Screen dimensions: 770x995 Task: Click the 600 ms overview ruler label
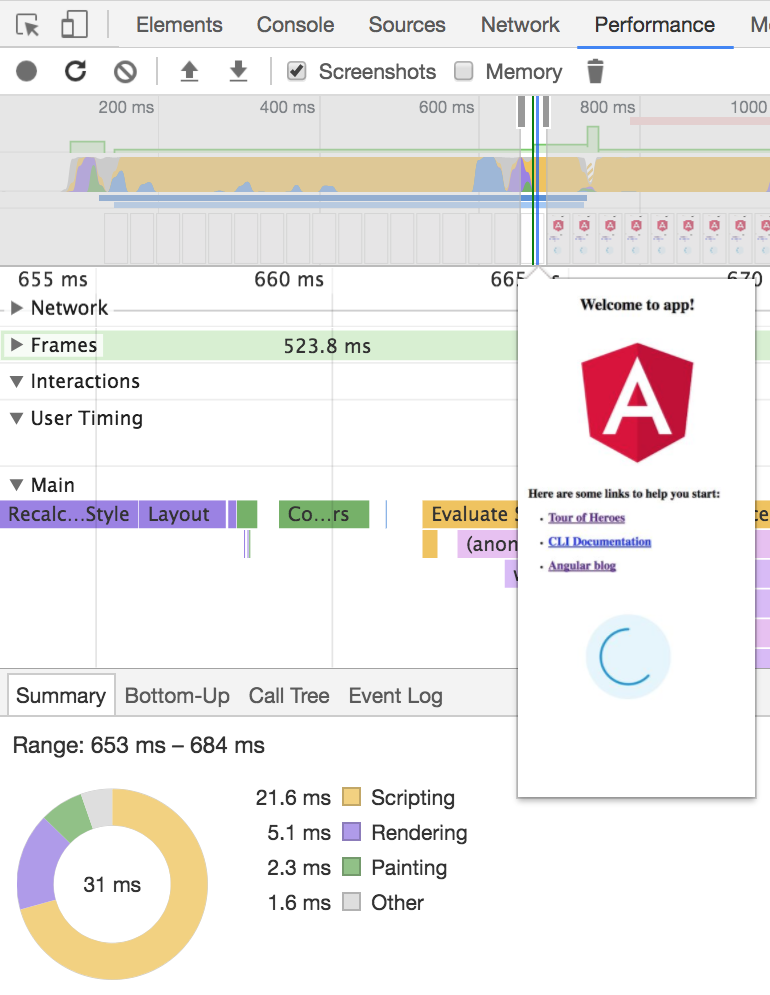[446, 107]
